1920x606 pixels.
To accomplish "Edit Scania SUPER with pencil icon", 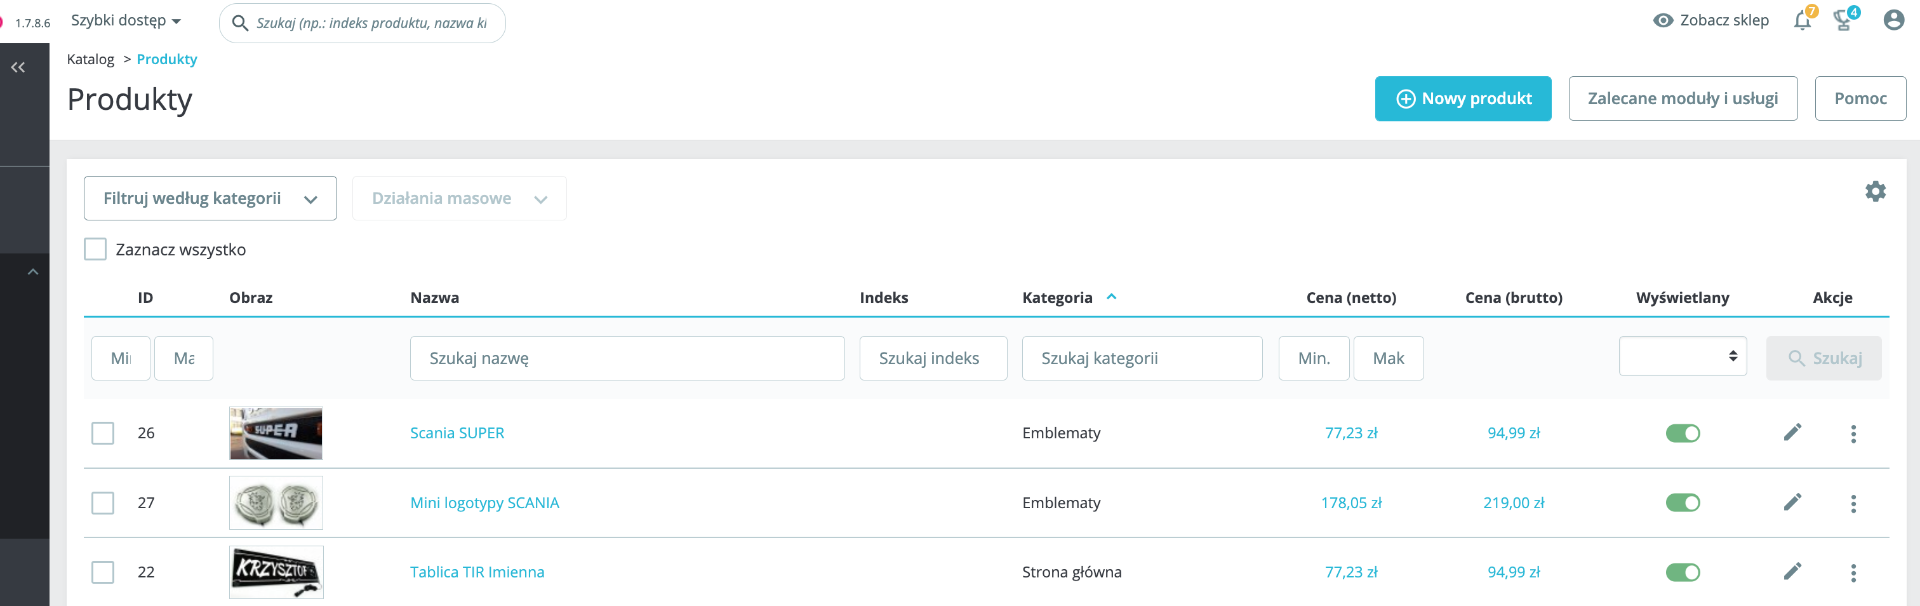I will [1792, 432].
